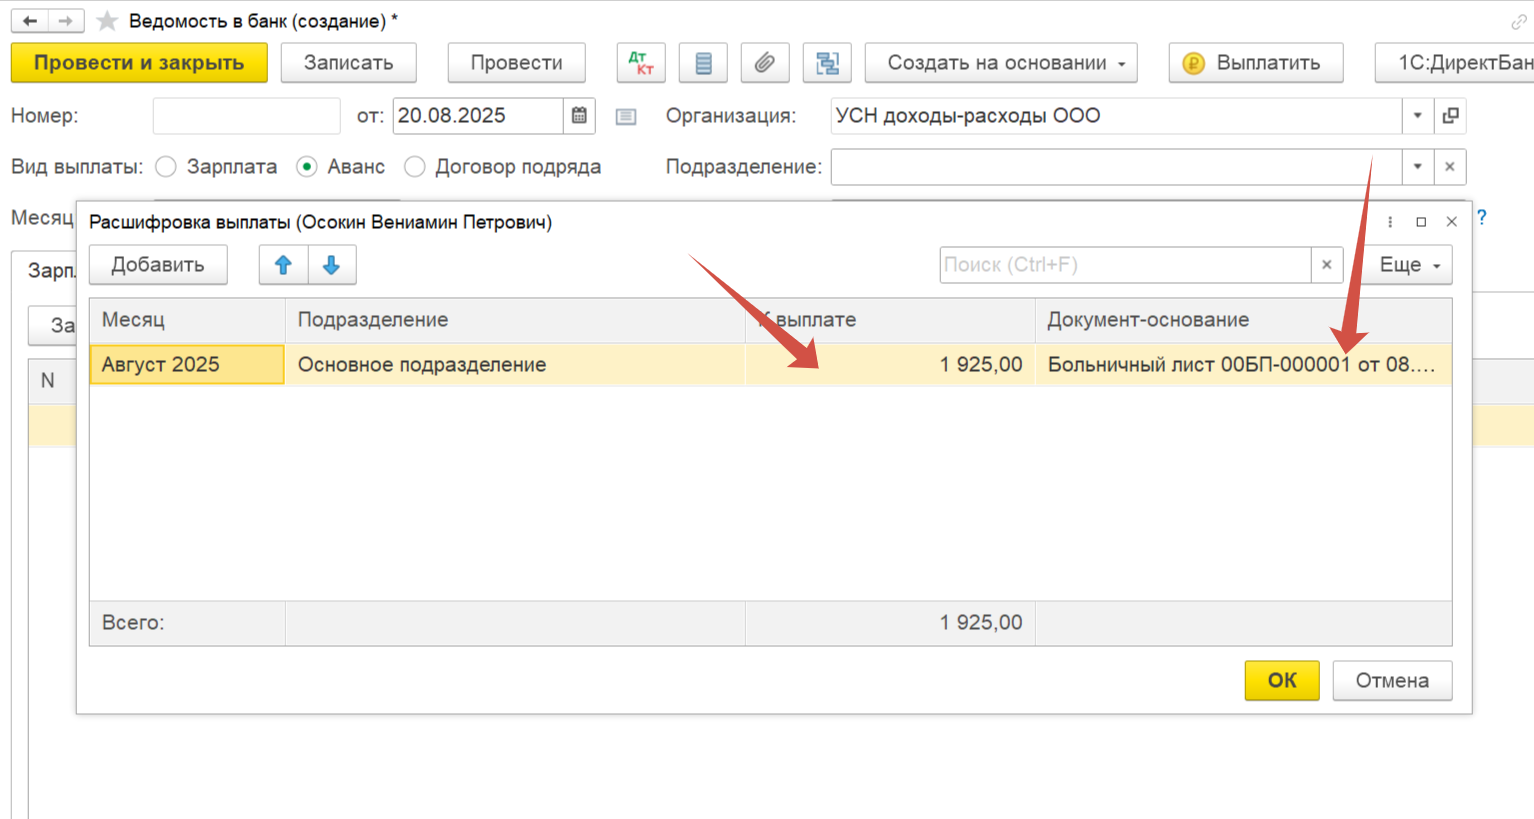Confirm the dialog with ОК
The width and height of the screenshot is (1534, 819).
click(1281, 680)
